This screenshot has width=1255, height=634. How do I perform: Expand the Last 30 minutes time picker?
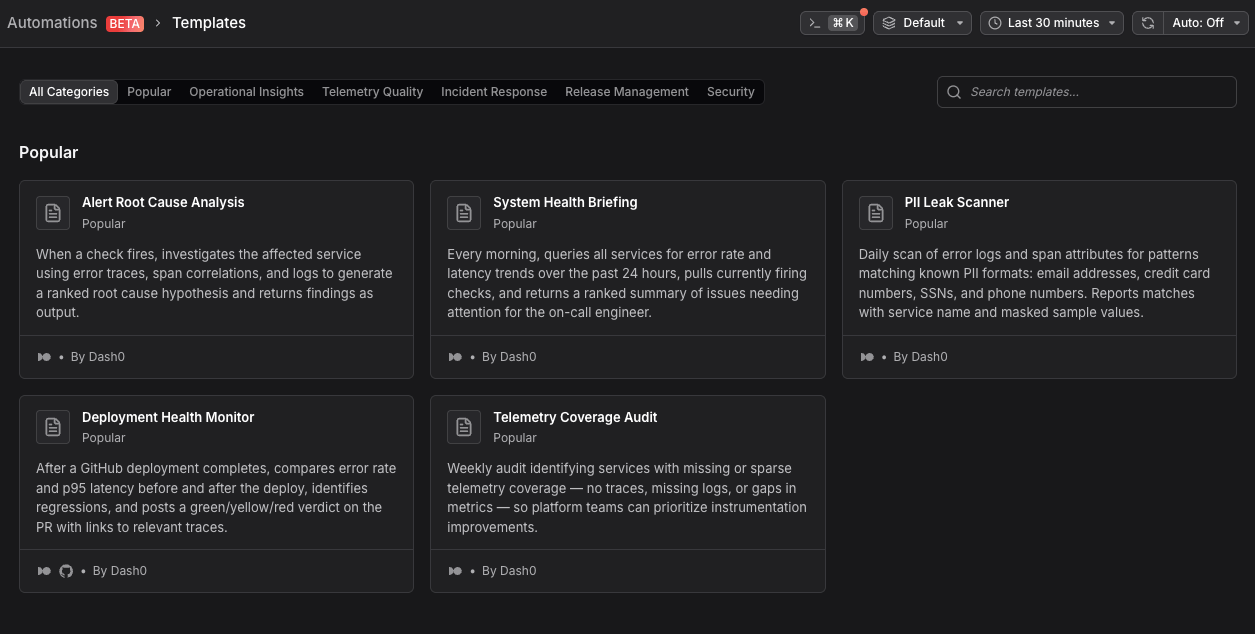pos(1052,23)
